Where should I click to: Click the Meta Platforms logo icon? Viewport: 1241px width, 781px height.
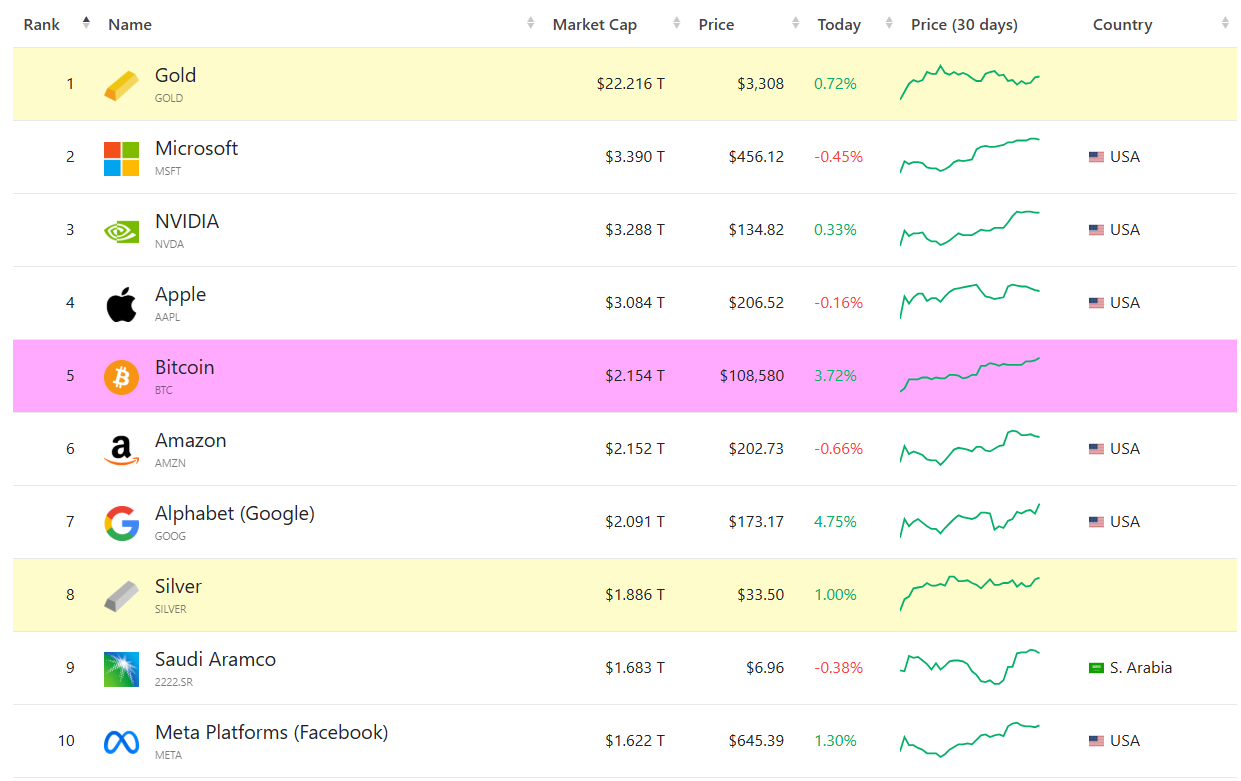click(121, 742)
